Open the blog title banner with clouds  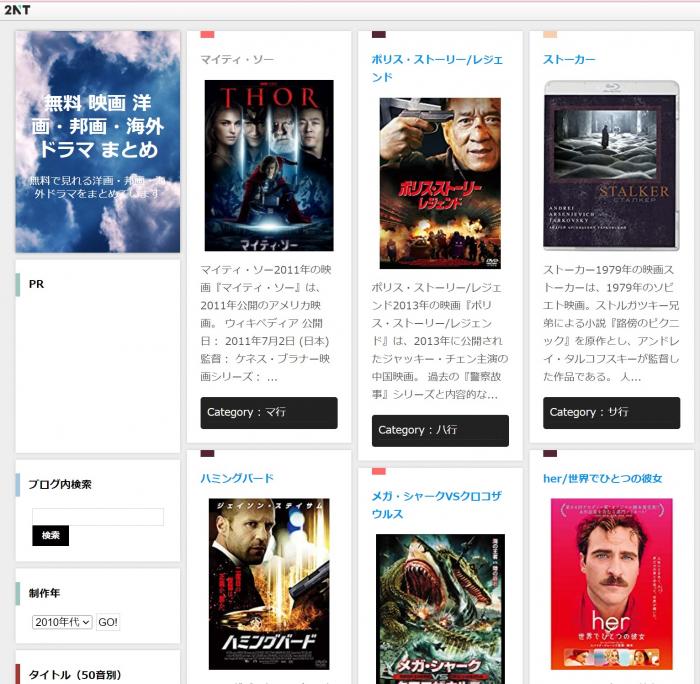click(98, 142)
